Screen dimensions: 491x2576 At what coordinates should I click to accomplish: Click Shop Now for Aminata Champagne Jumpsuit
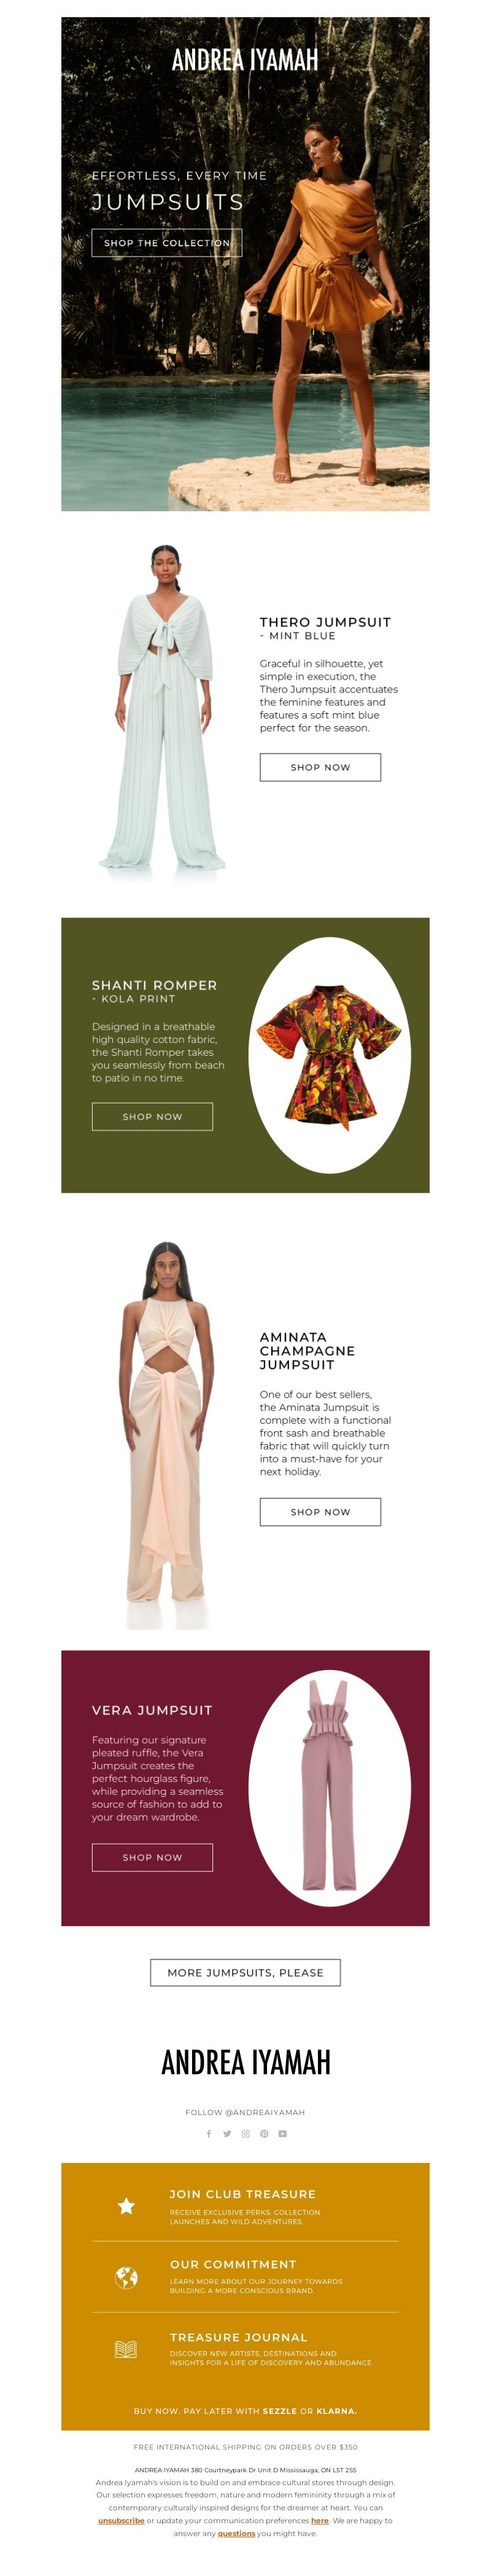point(320,1511)
